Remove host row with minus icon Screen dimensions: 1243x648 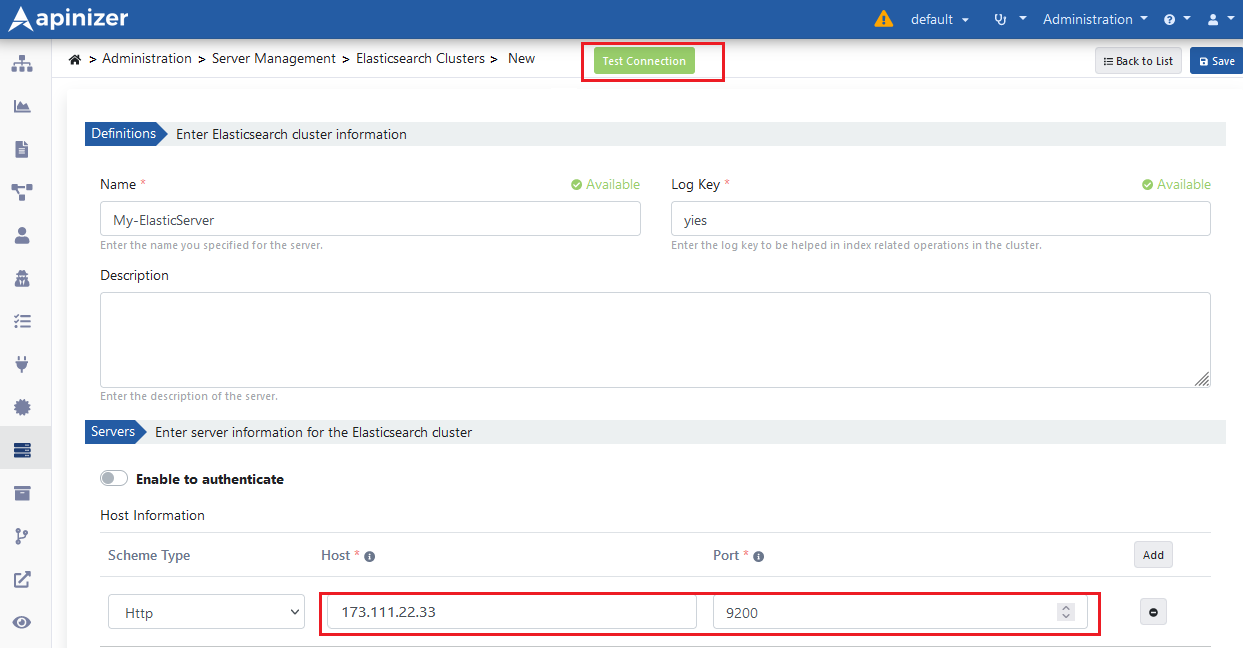1153,612
